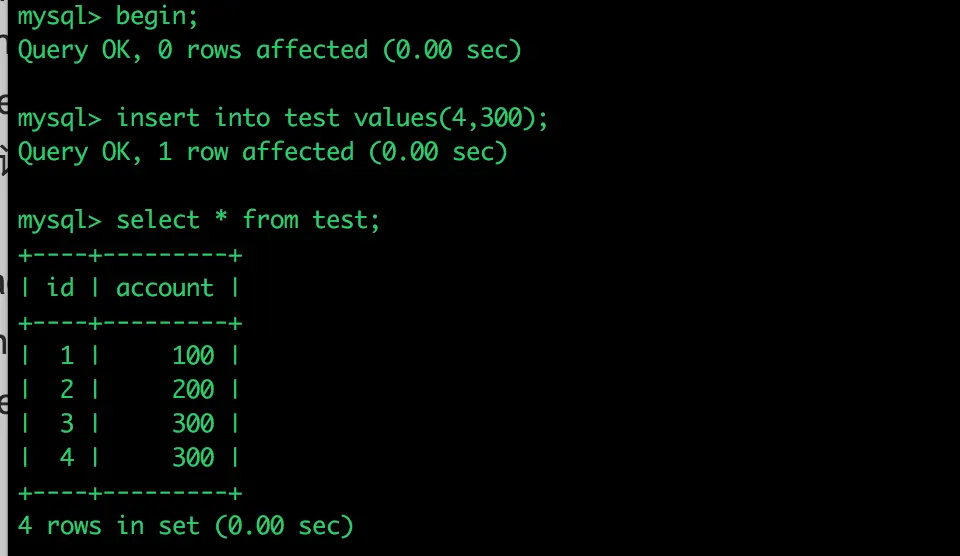This screenshot has width=960, height=556.
Task: Click the account value 100
Action: click(x=193, y=356)
